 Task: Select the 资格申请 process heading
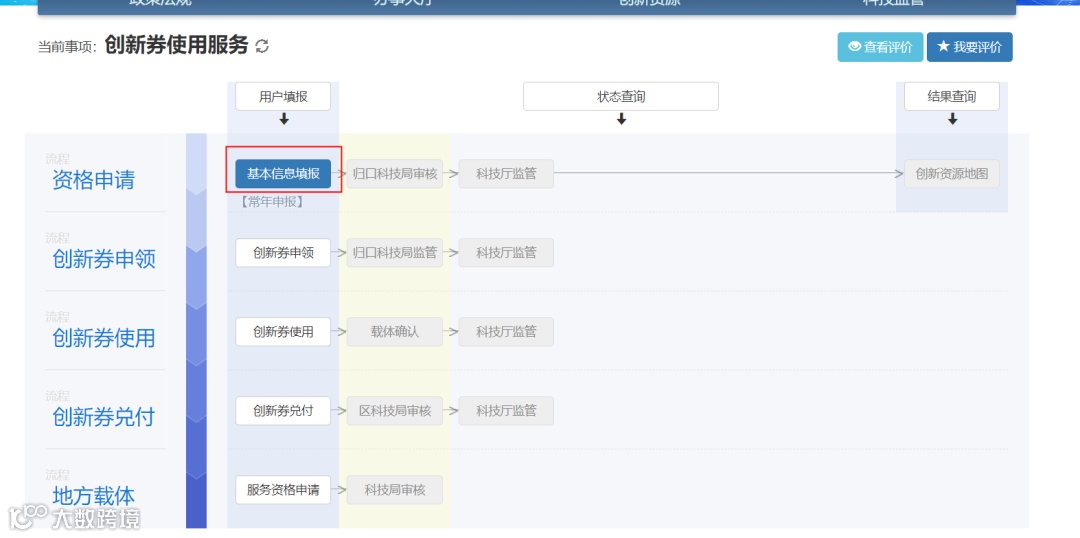94,180
